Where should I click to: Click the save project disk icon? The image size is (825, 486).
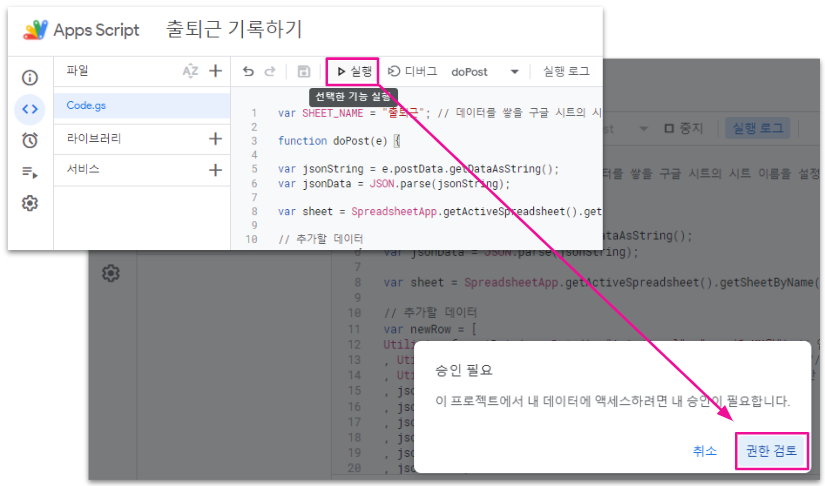pos(304,72)
